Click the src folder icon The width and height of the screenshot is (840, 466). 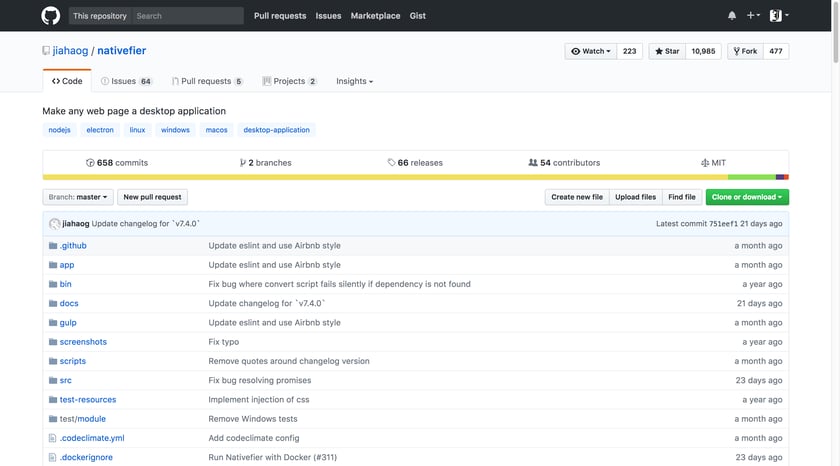click(x=52, y=381)
